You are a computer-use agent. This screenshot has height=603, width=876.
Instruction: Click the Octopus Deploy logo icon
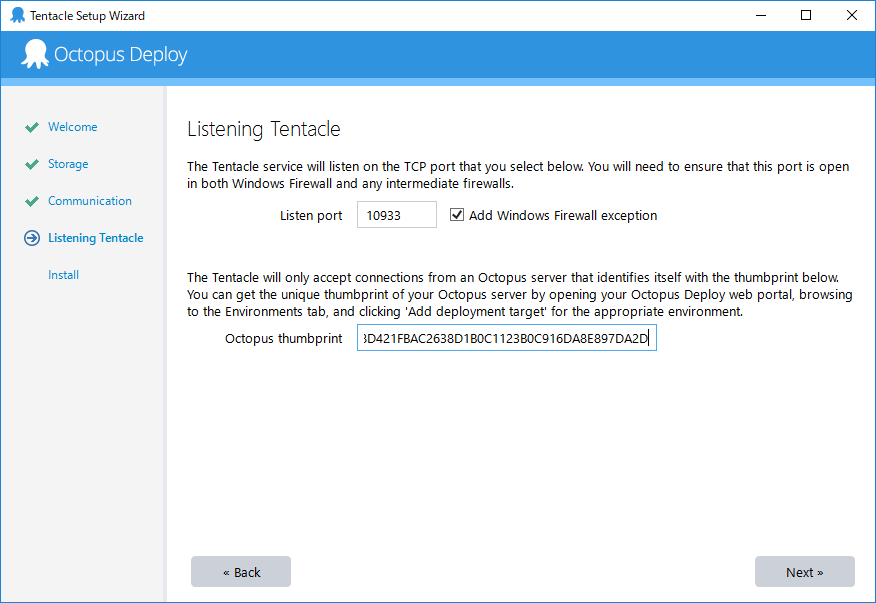[35, 54]
